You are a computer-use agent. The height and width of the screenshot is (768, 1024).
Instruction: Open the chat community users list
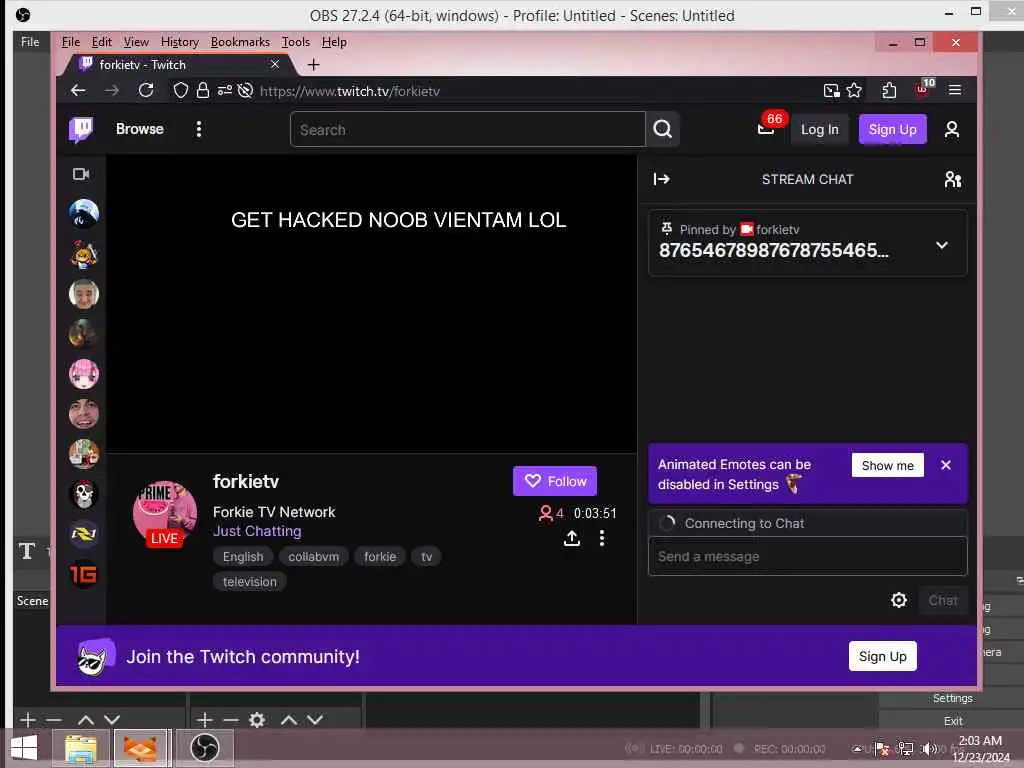(953, 179)
